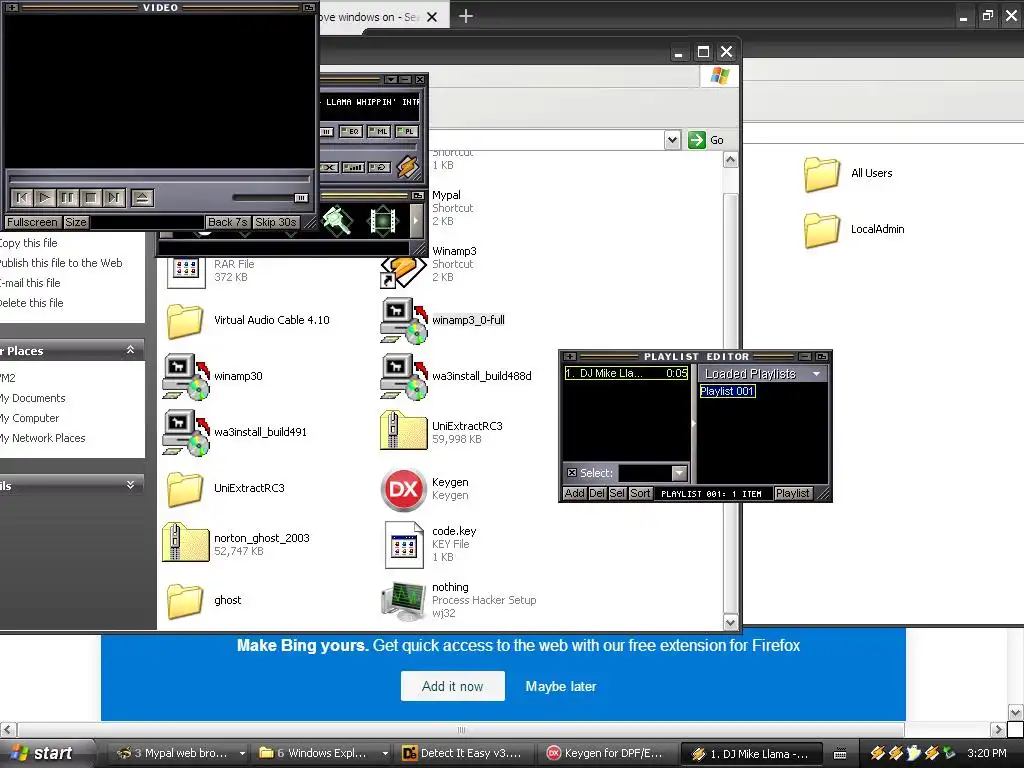Select Playlist 001 in Loaded Playlists
The width and height of the screenshot is (1024, 768).
pos(727,391)
